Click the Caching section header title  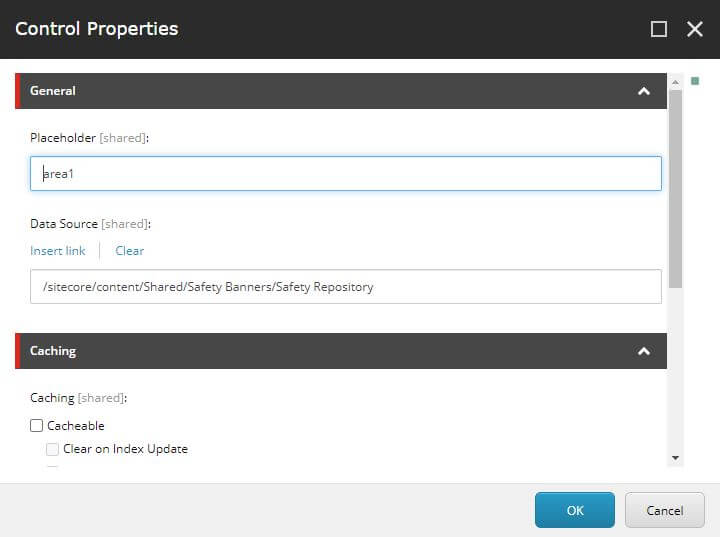coord(53,351)
